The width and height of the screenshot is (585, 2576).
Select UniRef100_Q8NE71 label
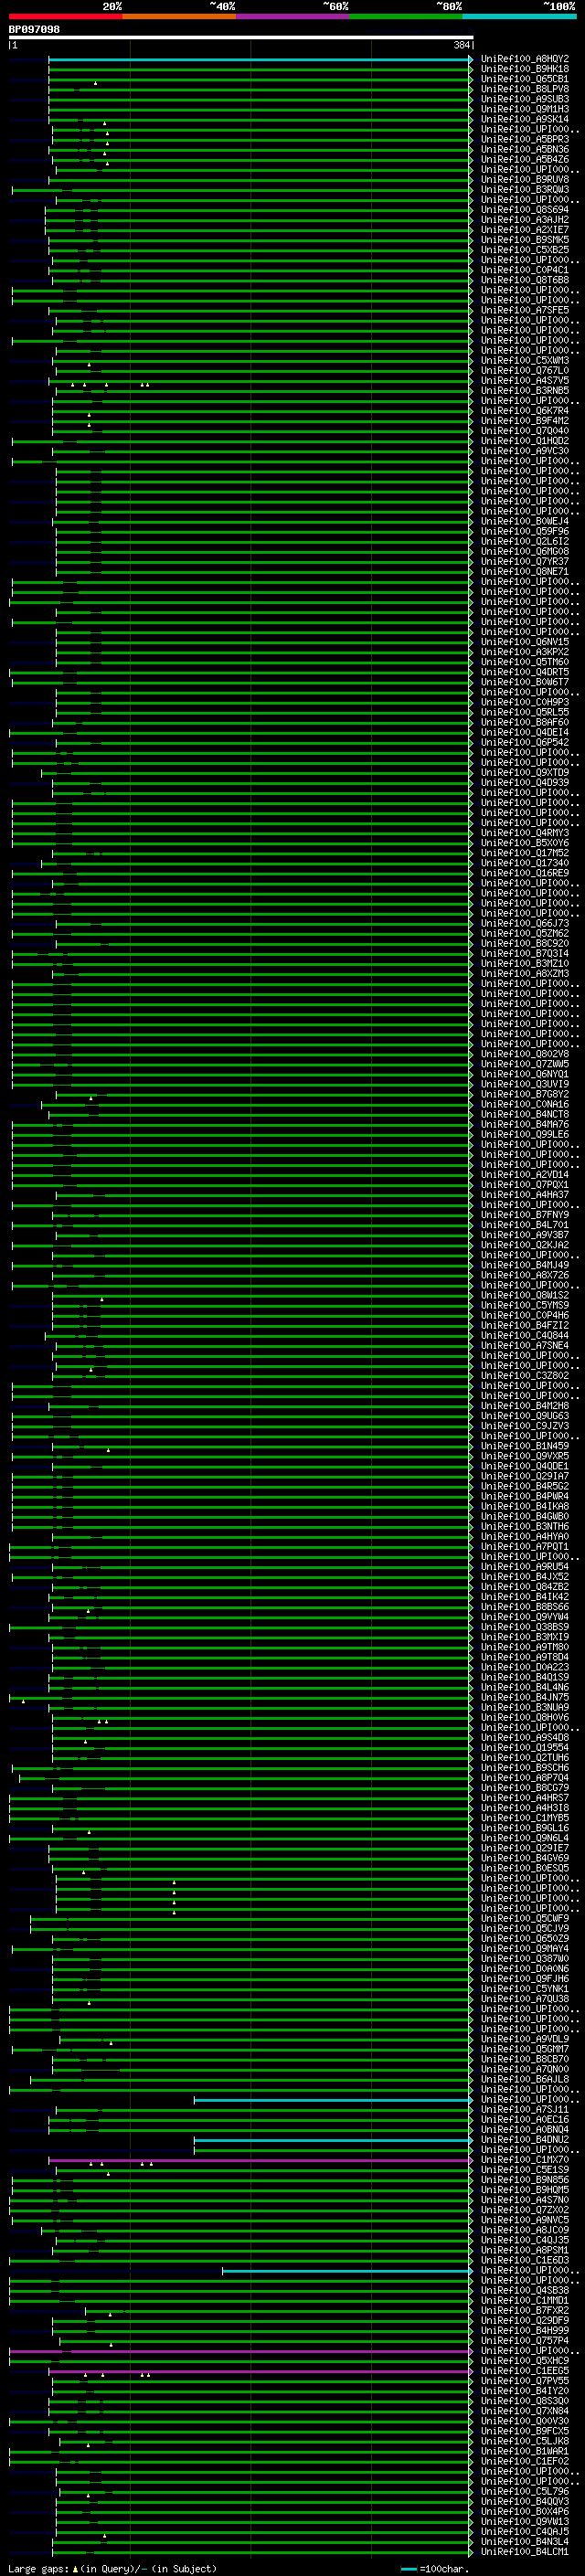pyautogui.click(x=525, y=571)
